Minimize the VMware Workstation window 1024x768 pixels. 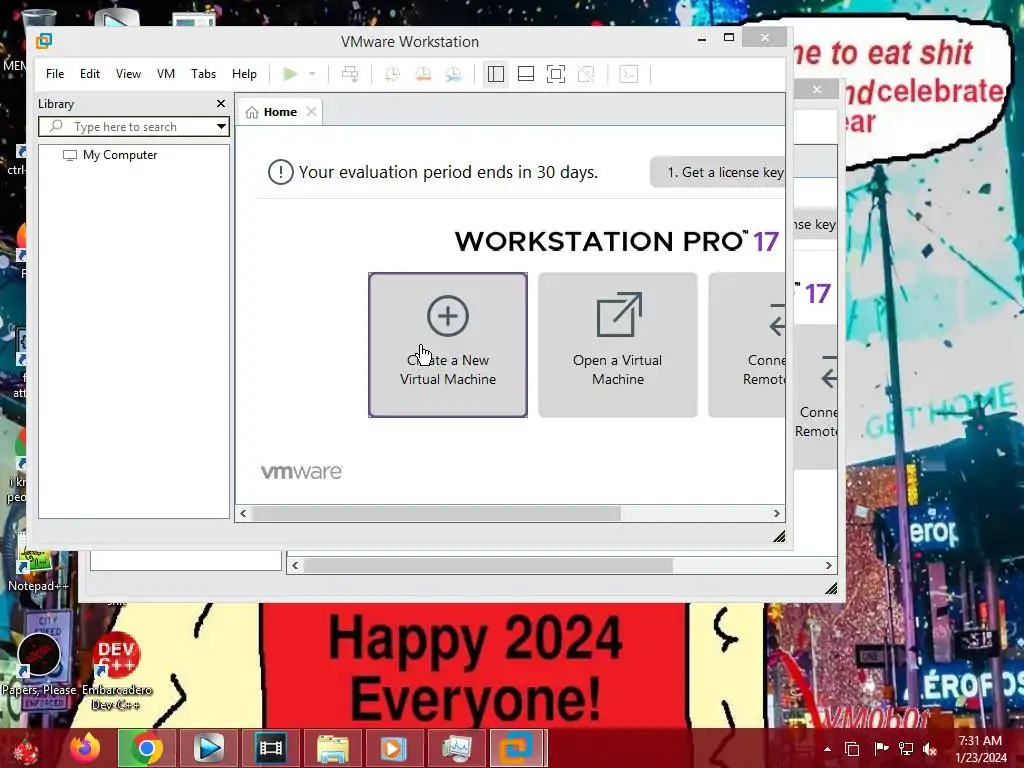pyautogui.click(x=702, y=39)
